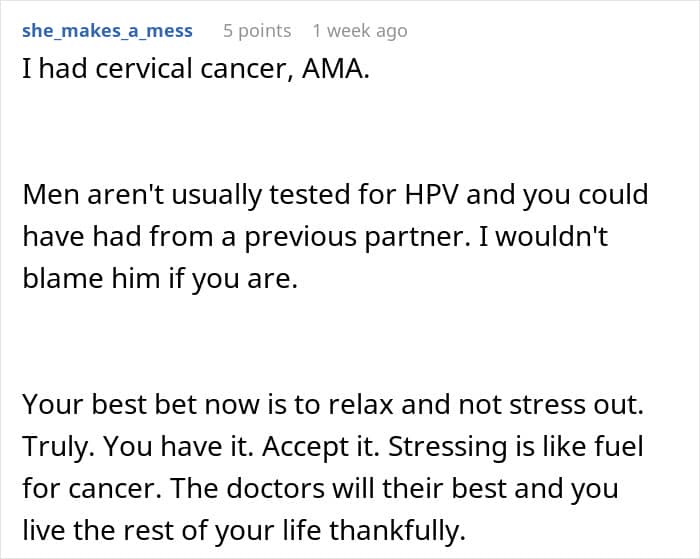The height and width of the screenshot is (559, 700).
Task: Click the word "Stressing" in the comment
Action: 402,447
